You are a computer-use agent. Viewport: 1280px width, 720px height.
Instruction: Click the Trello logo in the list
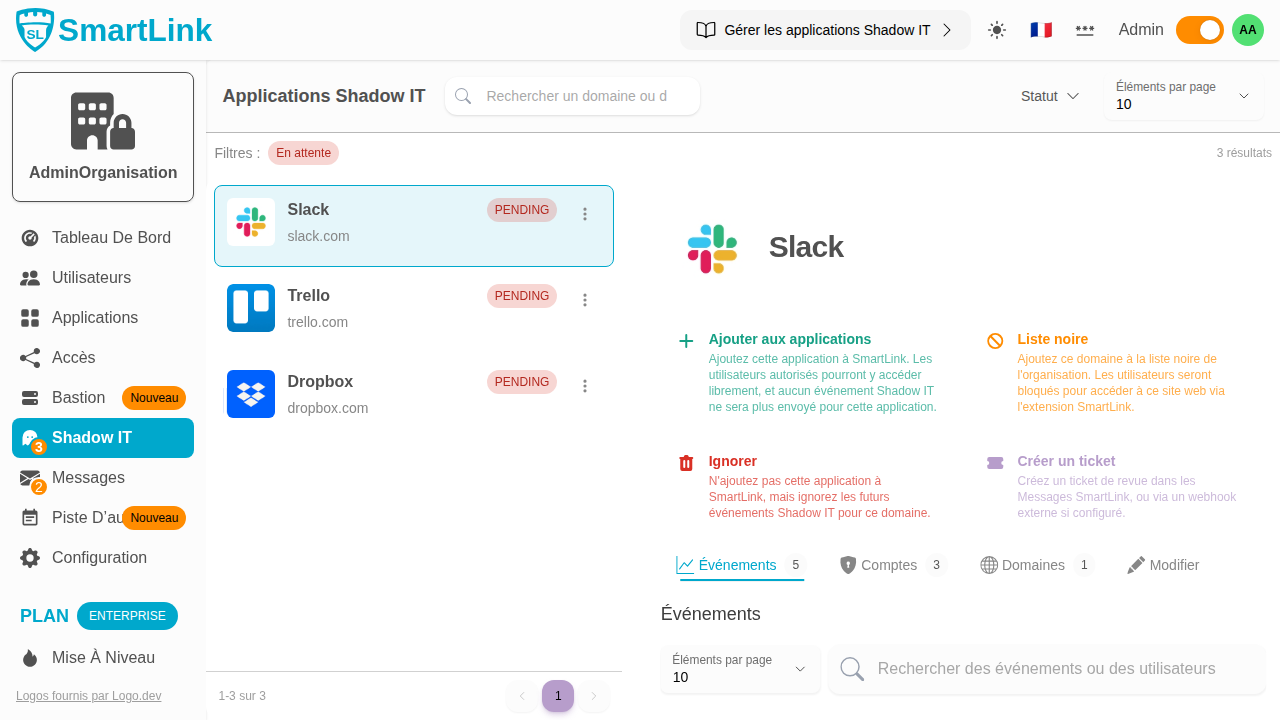click(x=250, y=308)
